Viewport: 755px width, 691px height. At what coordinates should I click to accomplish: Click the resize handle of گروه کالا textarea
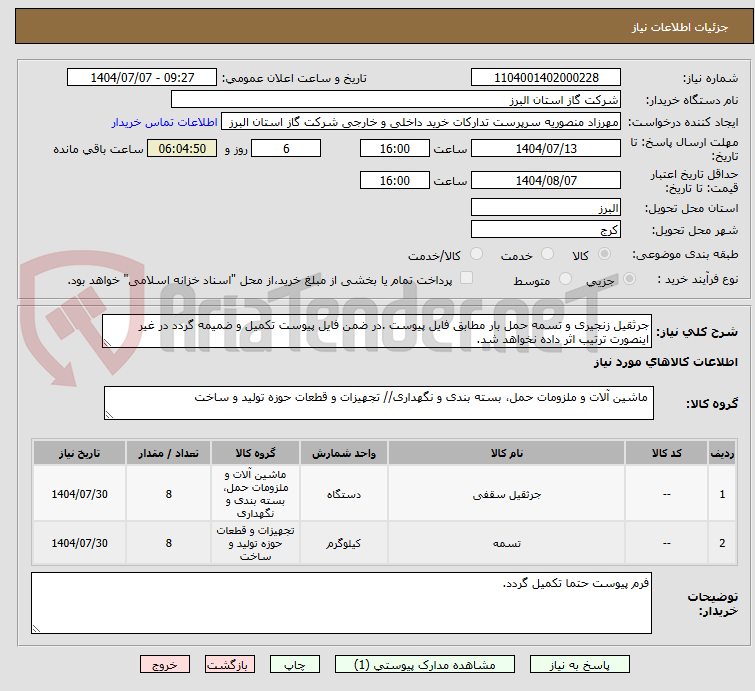[x=109, y=415]
